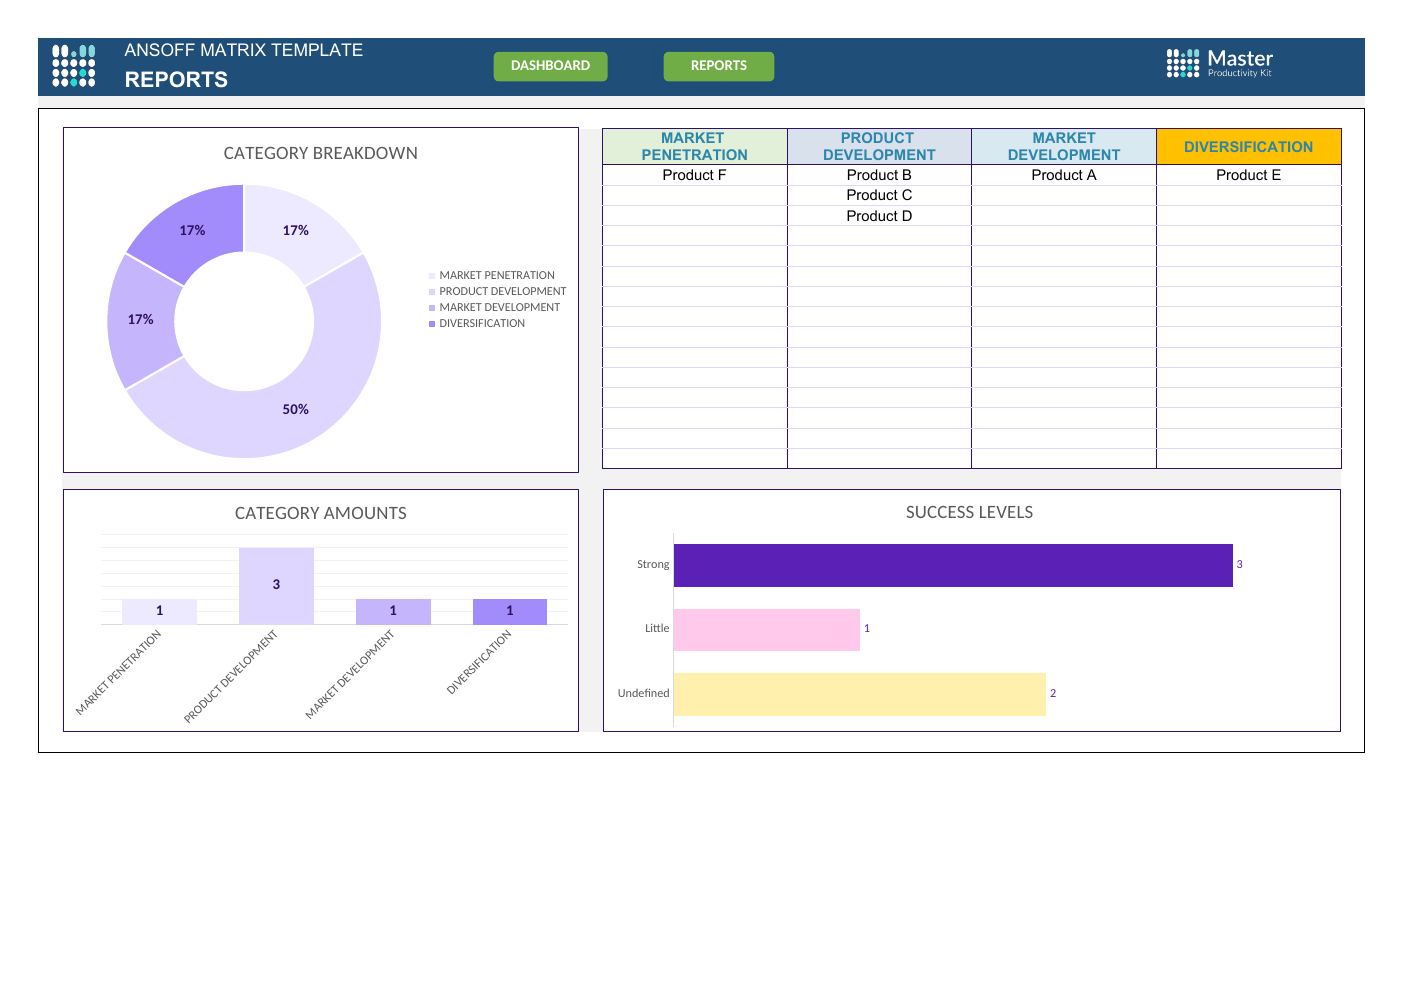Select the Little success level bar
Image resolution: width=1404 pixels, height=993 pixels.
(x=767, y=630)
